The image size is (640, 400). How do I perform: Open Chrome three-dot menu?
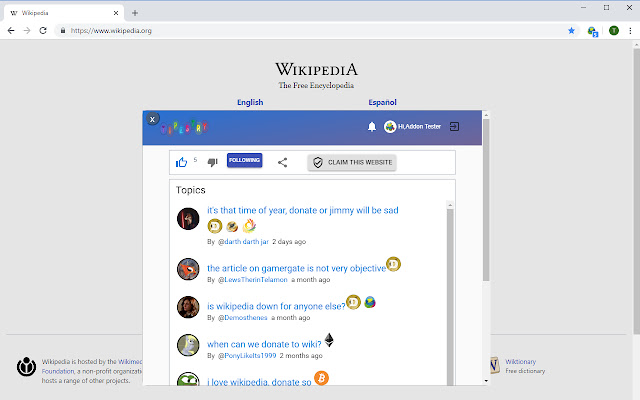point(631,31)
